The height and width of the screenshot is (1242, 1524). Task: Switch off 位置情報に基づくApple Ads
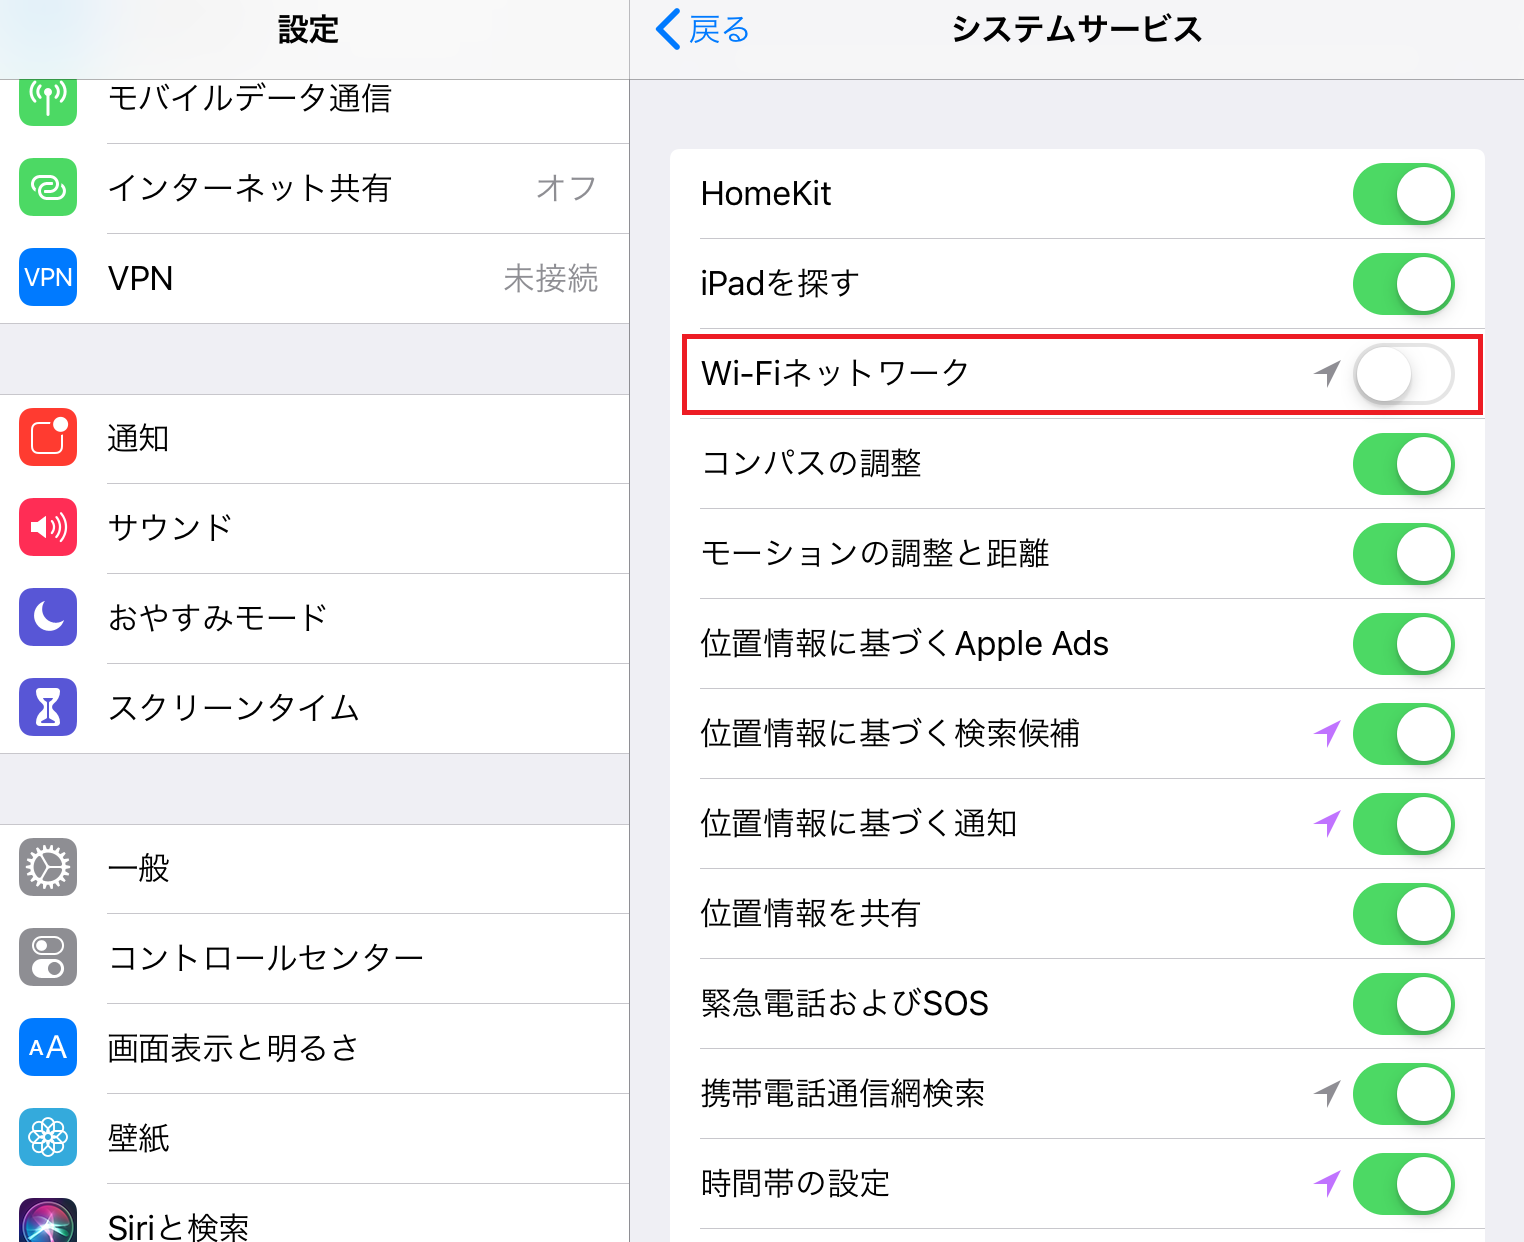click(x=1403, y=644)
